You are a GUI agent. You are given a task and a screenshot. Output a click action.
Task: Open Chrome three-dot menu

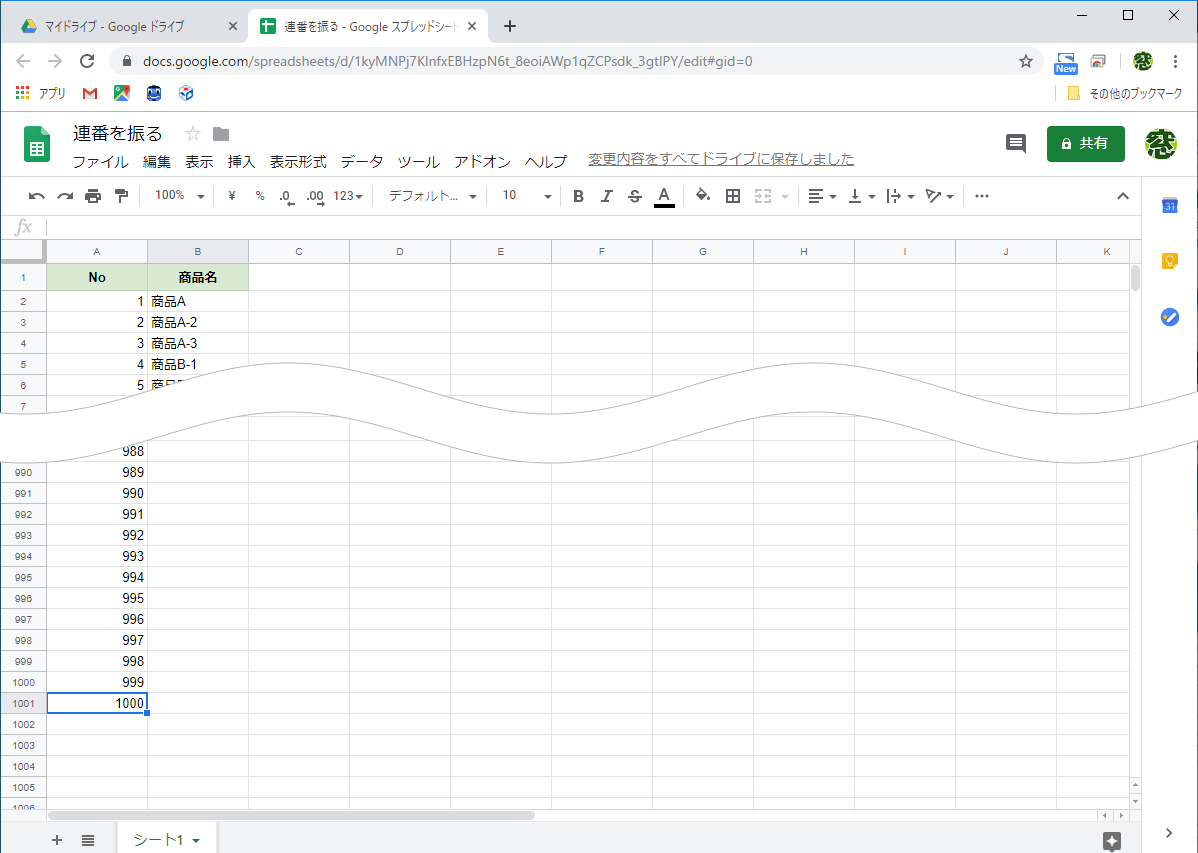(x=1175, y=61)
